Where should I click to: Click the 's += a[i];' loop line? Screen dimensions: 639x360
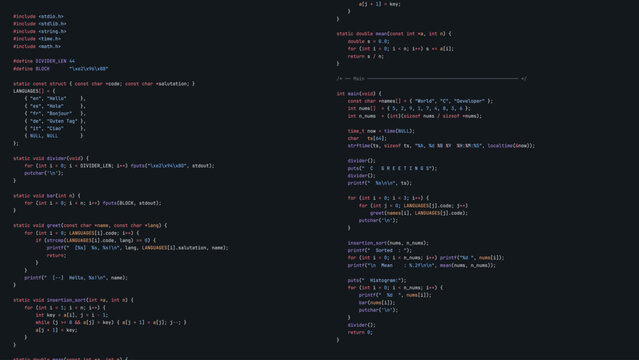click(401, 49)
